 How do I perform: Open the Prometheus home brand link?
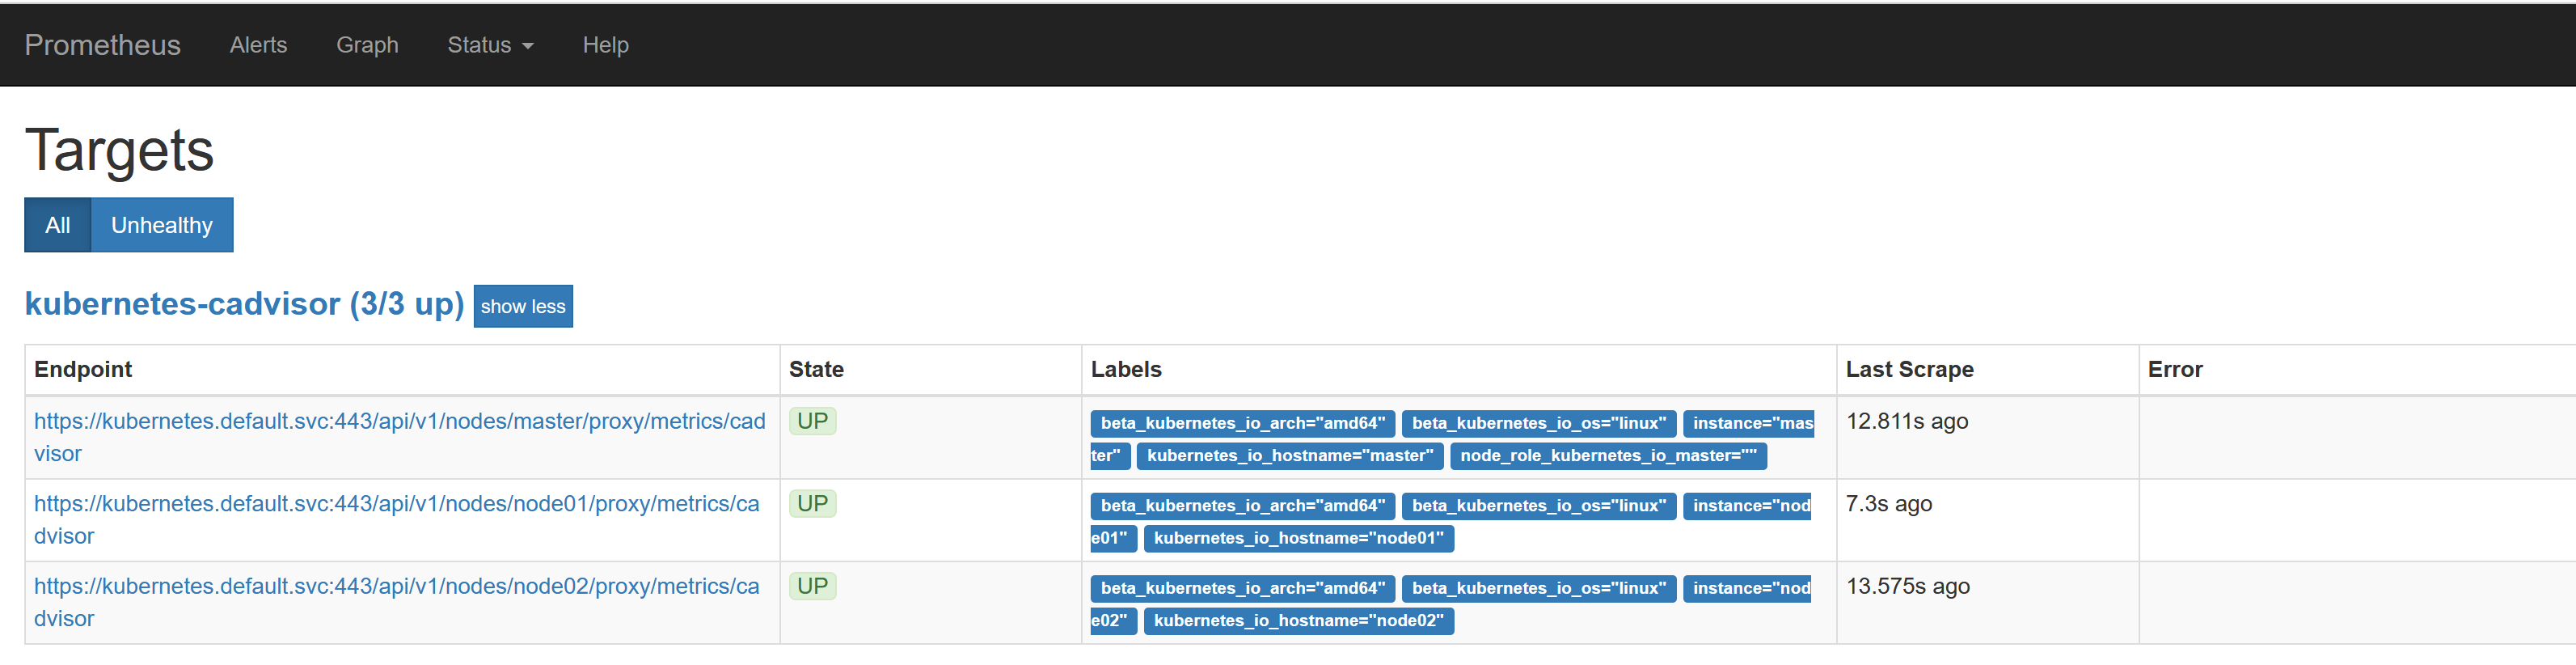[x=102, y=45]
